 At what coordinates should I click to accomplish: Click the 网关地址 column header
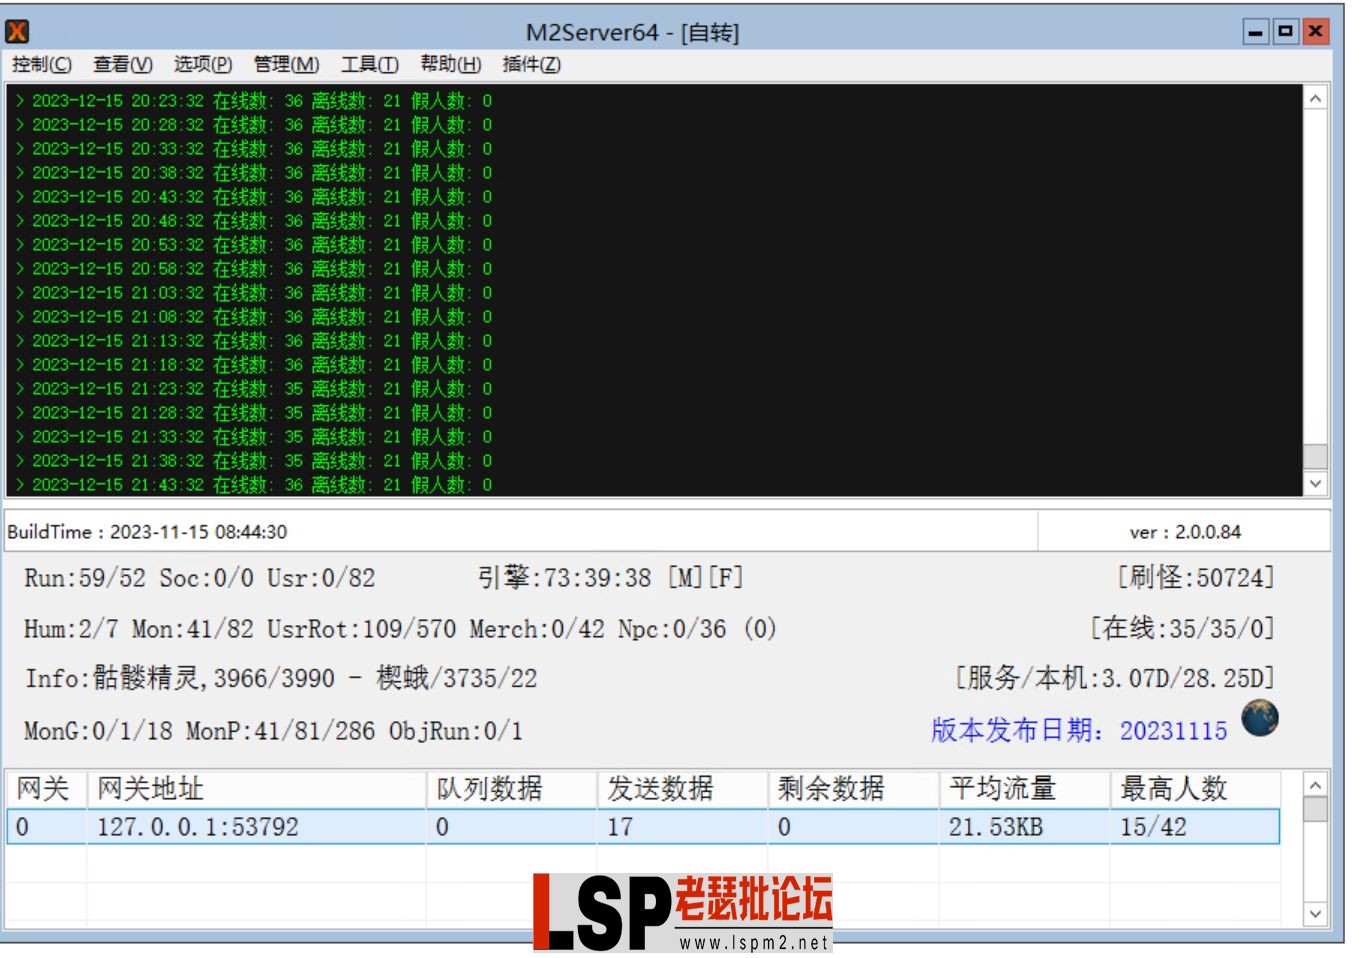tap(150, 788)
